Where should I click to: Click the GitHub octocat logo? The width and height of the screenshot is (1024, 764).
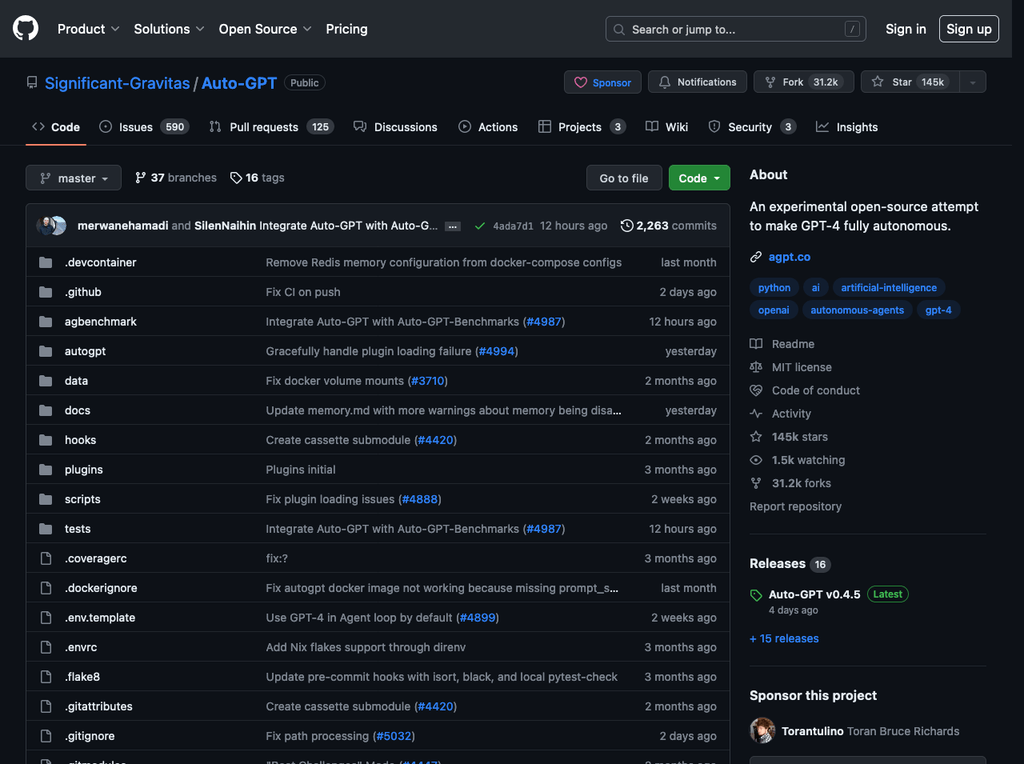[x=25, y=29]
